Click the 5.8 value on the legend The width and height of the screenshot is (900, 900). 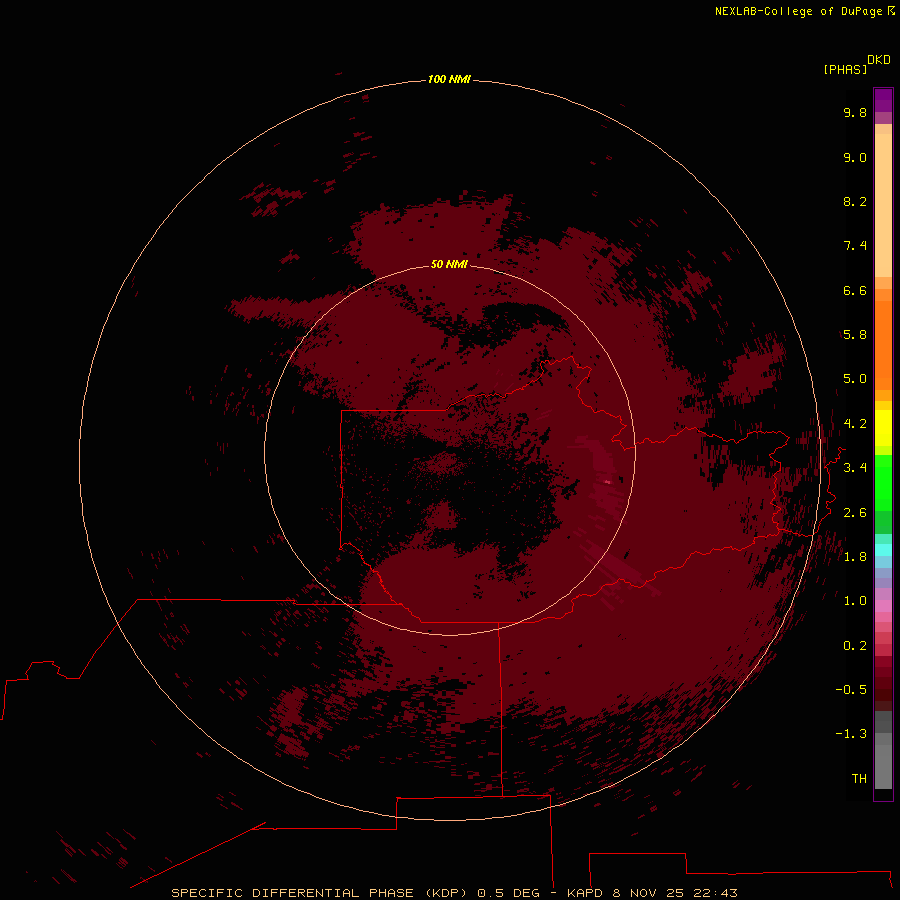point(855,335)
